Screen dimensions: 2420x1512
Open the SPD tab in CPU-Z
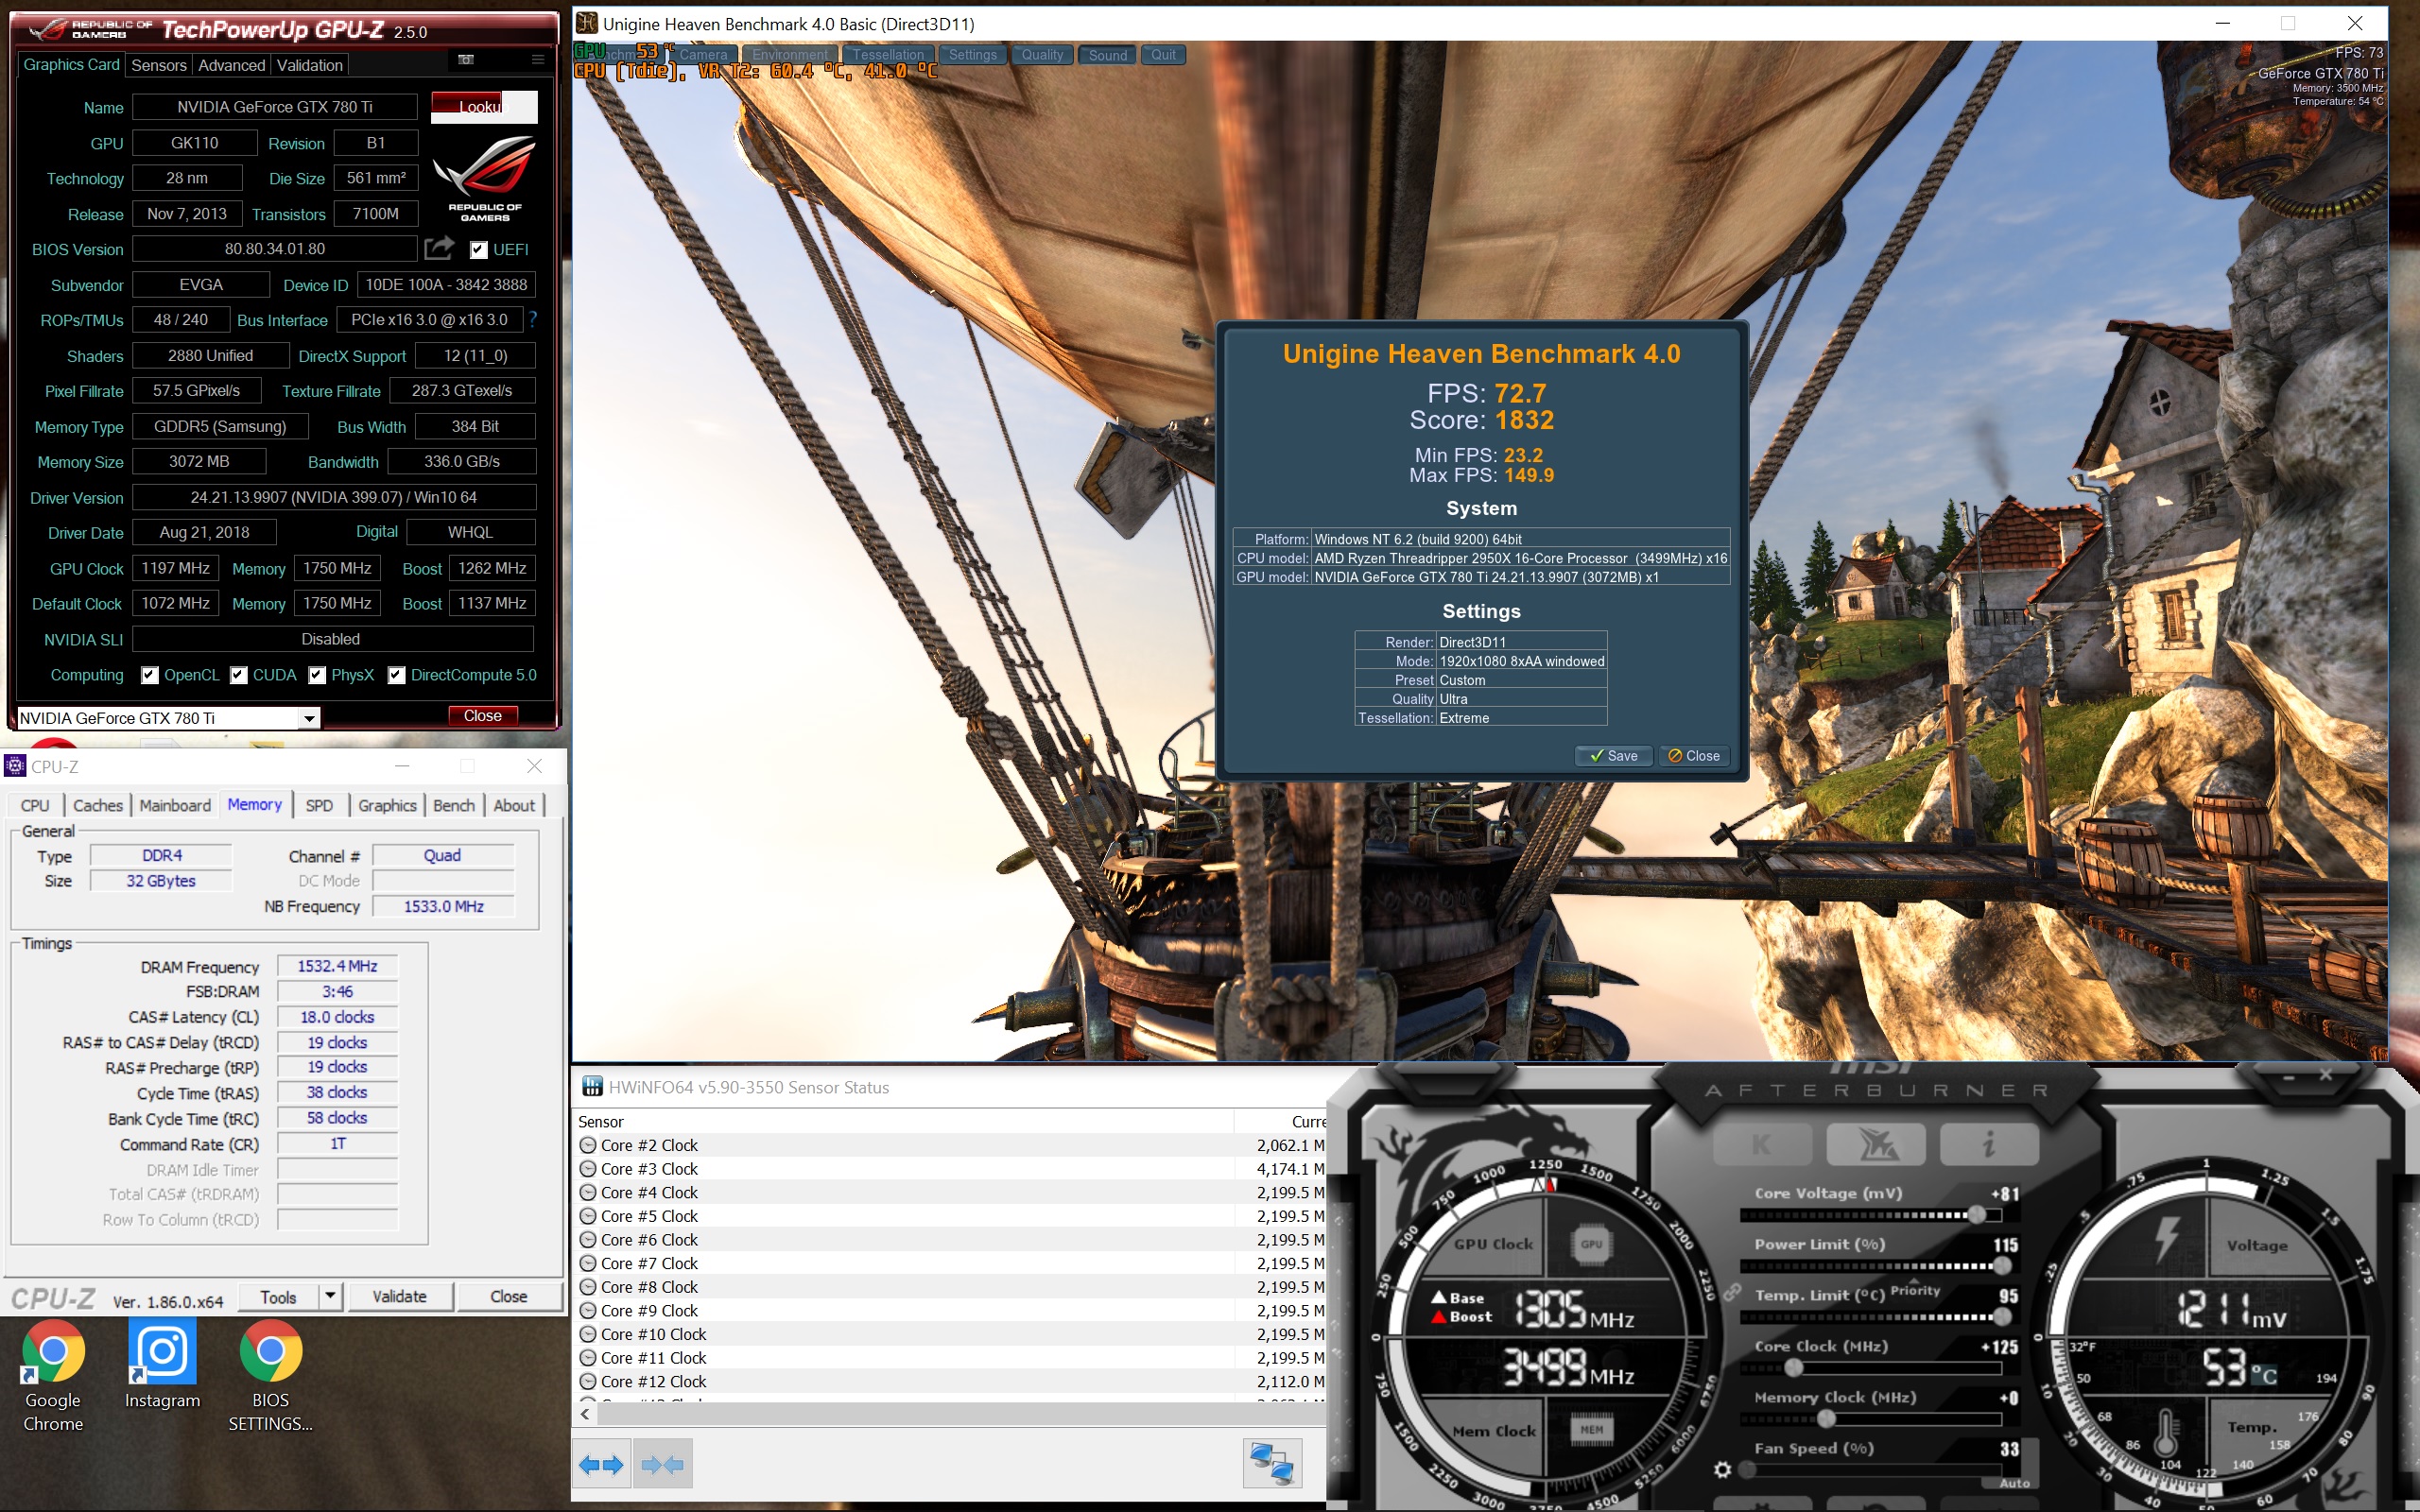click(x=319, y=806)
